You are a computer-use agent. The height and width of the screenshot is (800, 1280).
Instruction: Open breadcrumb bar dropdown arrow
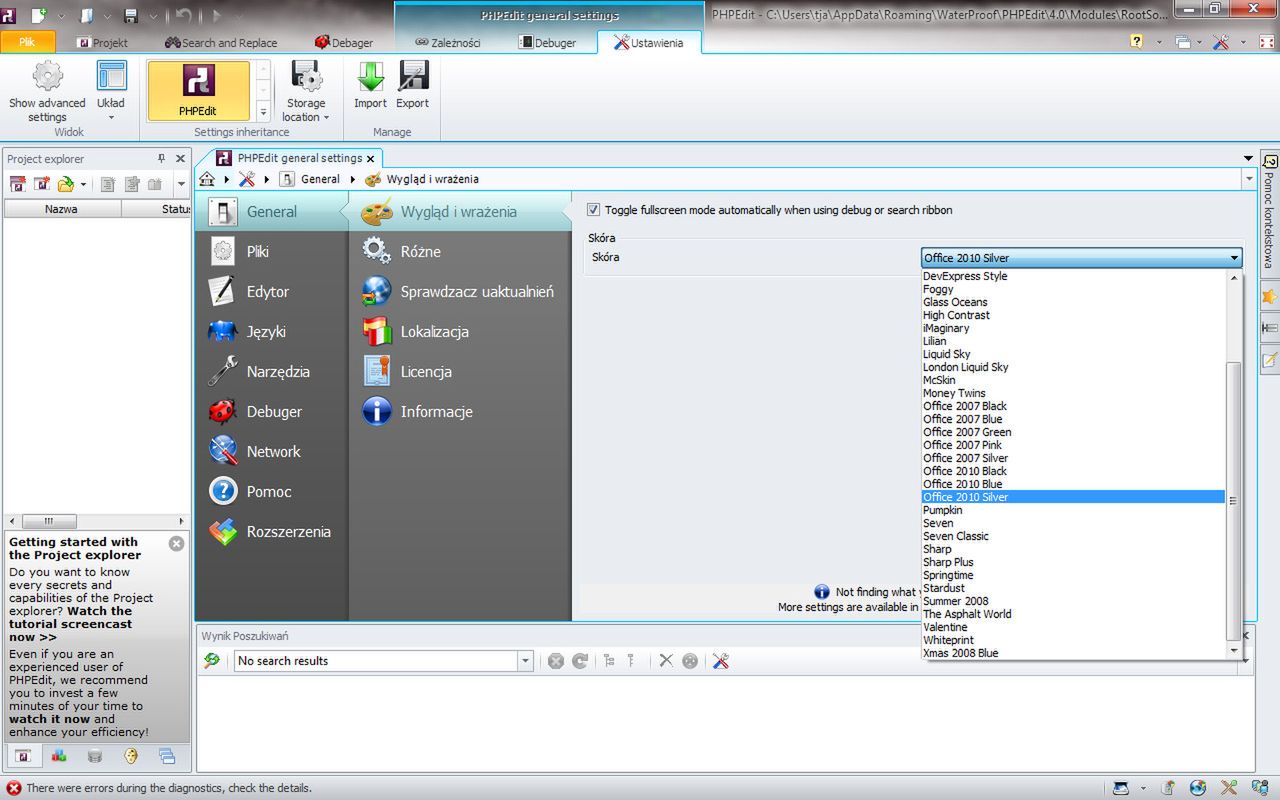[1249, 179]
